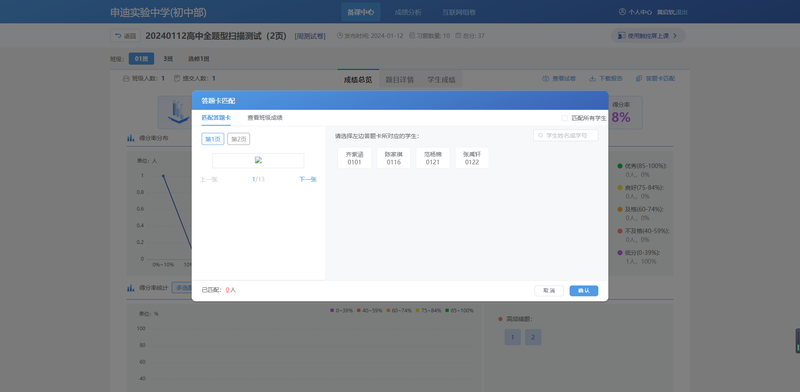The image size is (800, 392).
Task: Select student card 0121
Action: click(x=433, y=158)
